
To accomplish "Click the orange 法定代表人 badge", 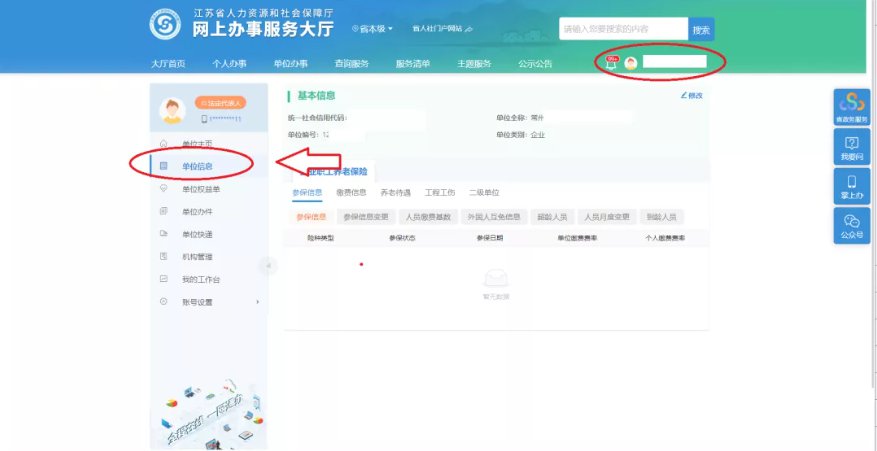I will pos(220,103).
